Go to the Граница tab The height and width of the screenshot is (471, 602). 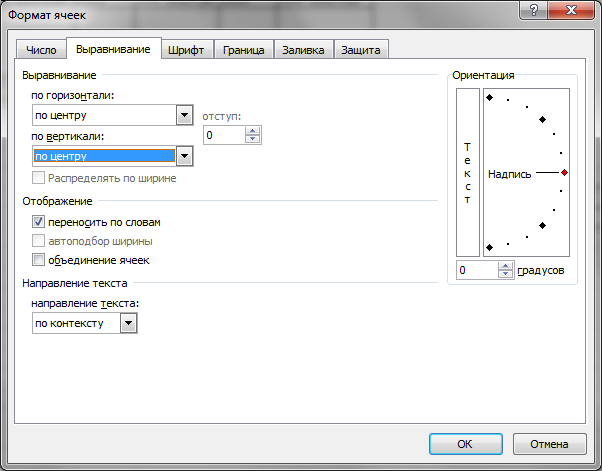(x=244, y=50)
